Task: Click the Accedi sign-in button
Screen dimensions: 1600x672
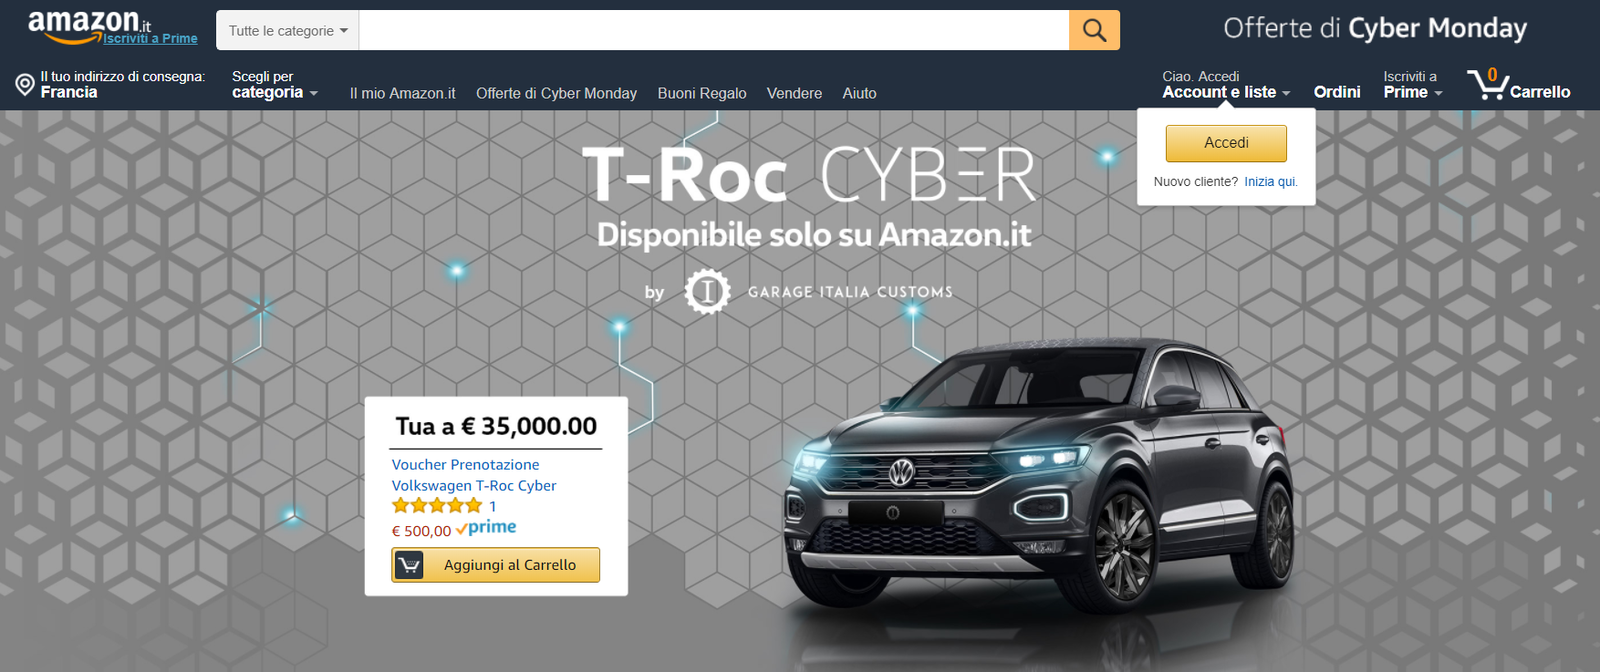Action: [x=1226, y=143]
